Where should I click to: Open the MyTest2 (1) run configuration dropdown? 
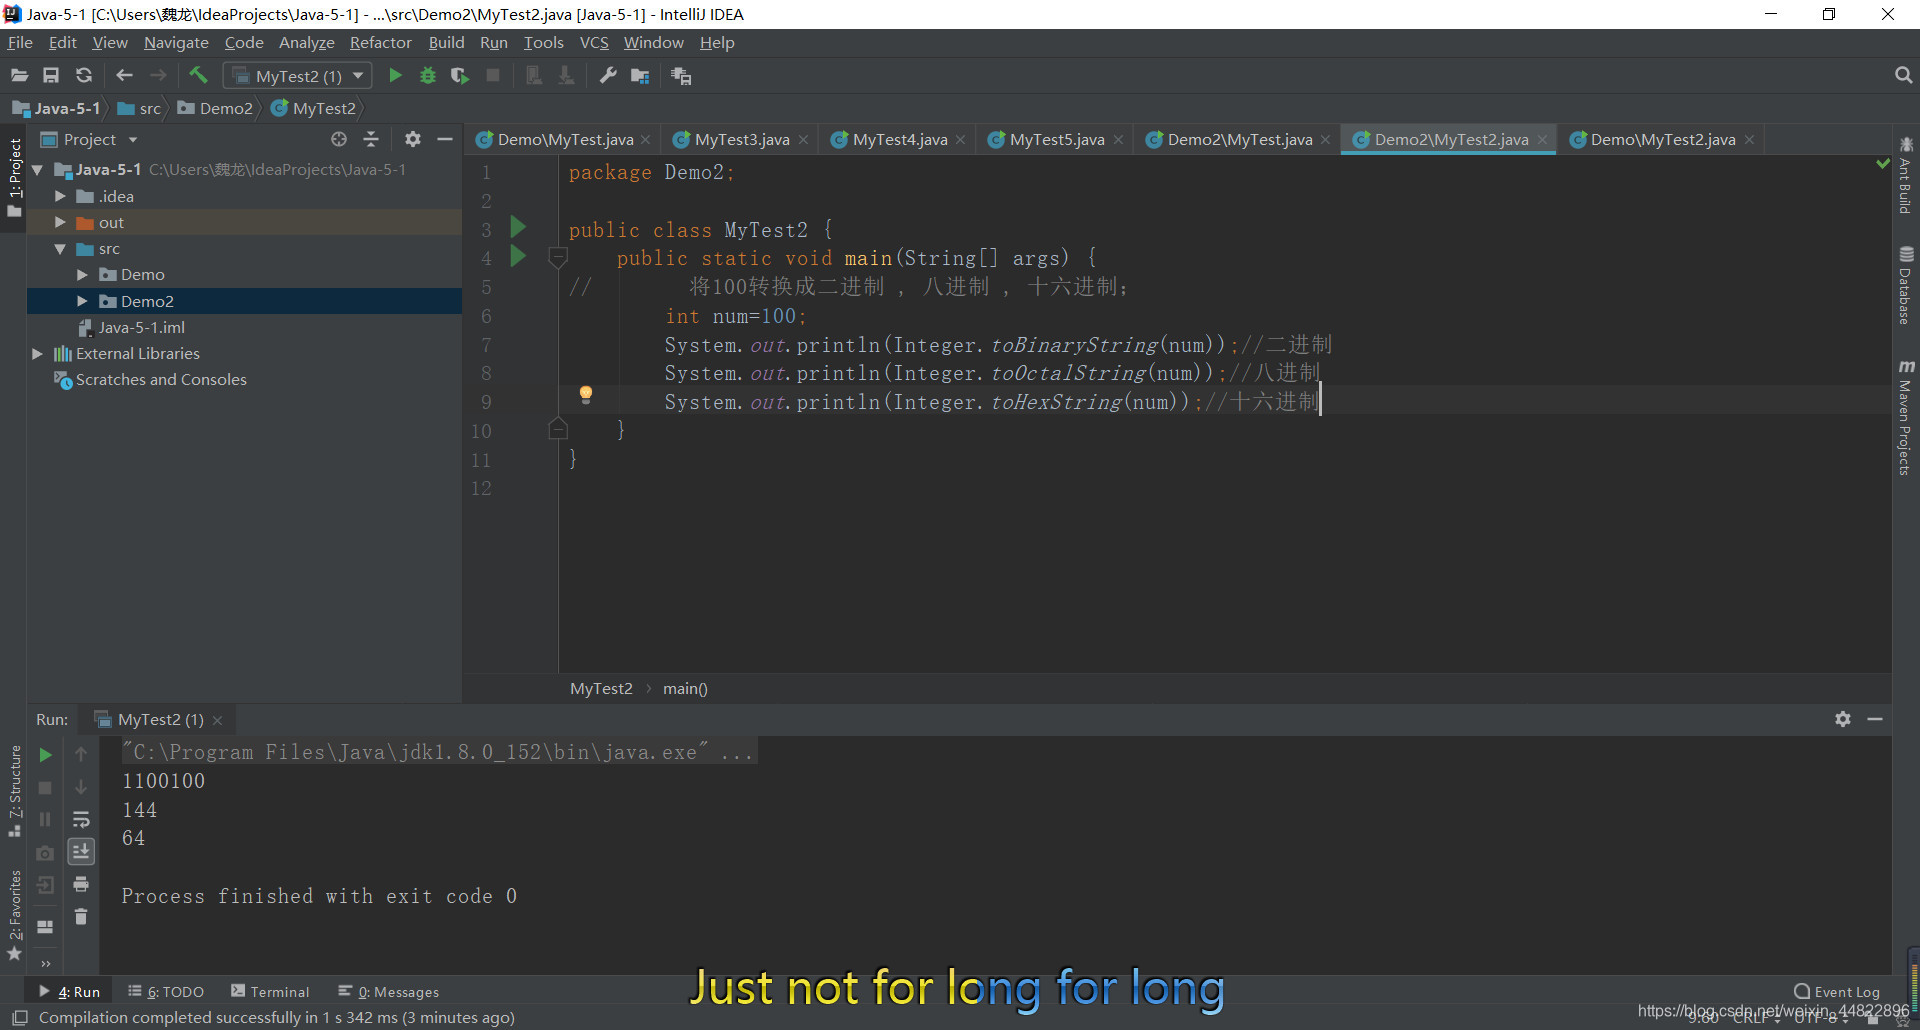(298, 76)
